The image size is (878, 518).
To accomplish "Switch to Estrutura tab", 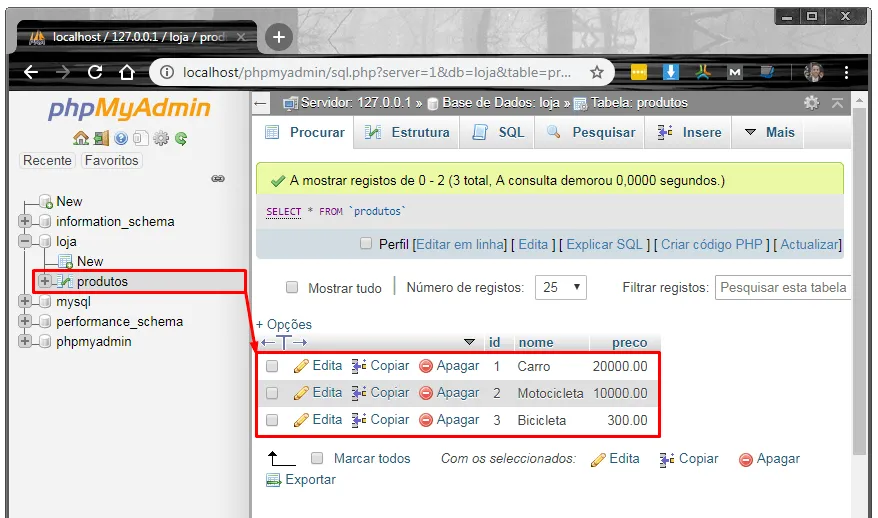I will [407, 133].
